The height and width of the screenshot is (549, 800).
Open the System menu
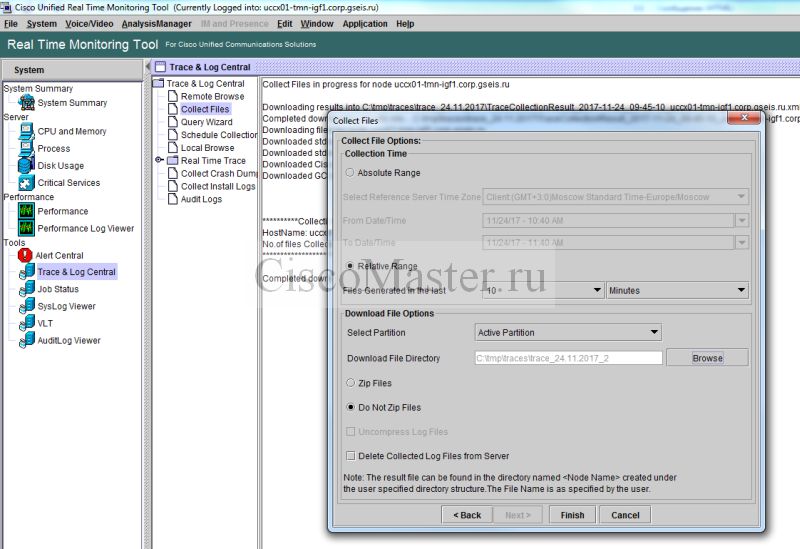point(41,23)
